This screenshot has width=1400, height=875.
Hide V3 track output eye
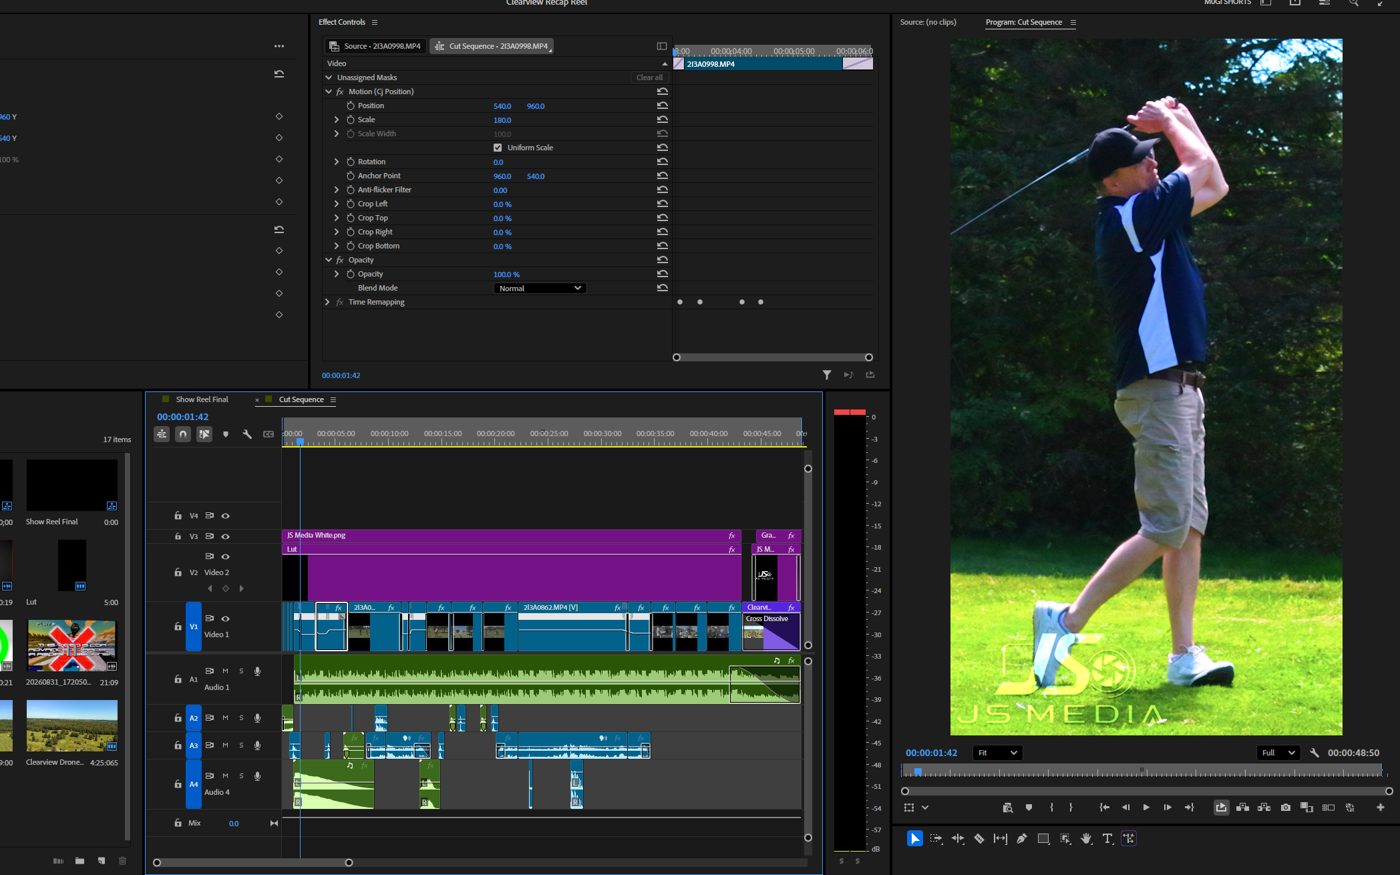tap(225, 536)
